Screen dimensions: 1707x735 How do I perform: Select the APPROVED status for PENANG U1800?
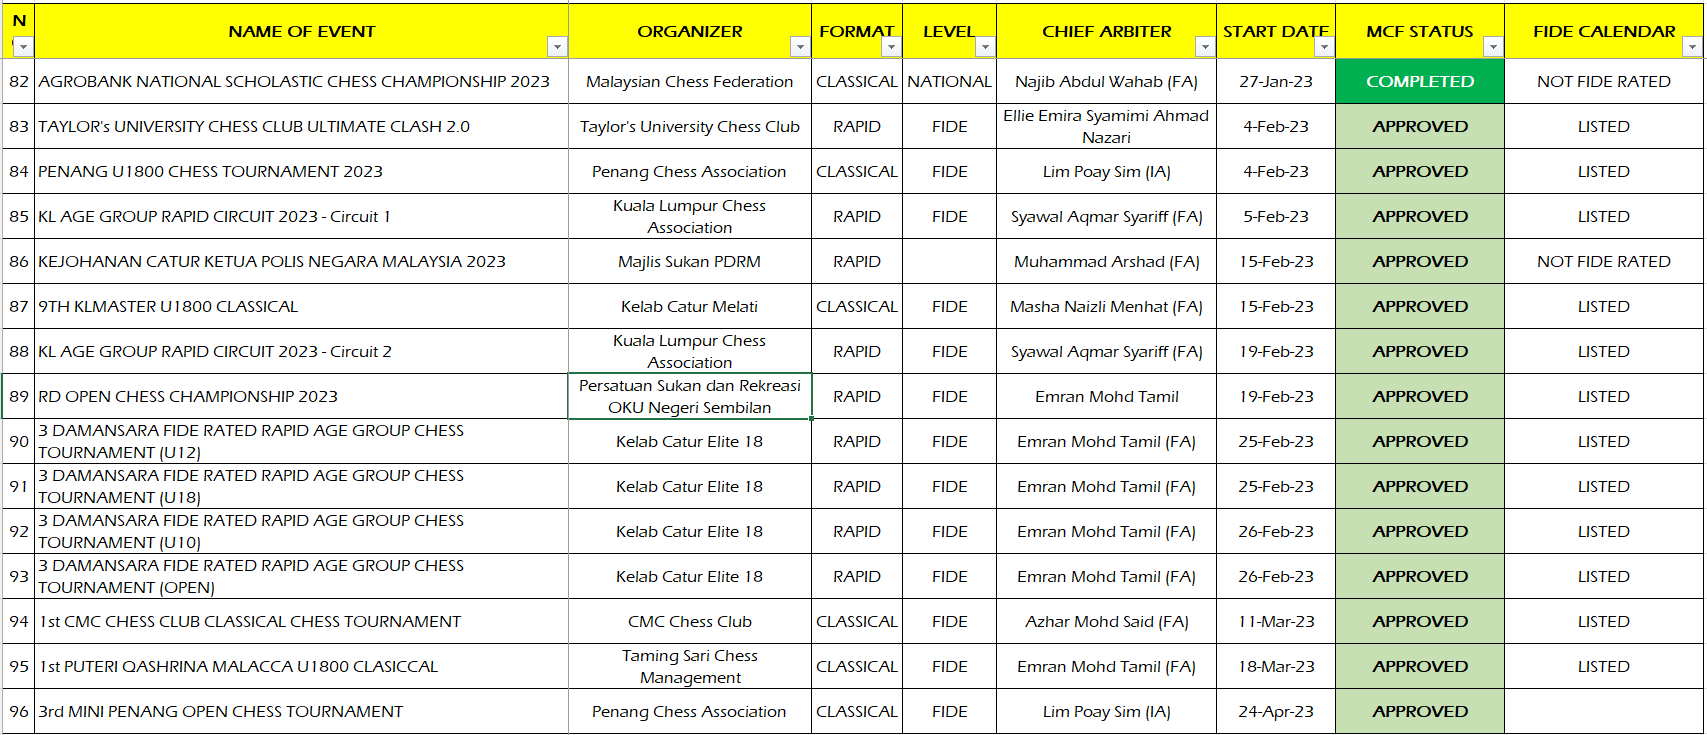1419,172
